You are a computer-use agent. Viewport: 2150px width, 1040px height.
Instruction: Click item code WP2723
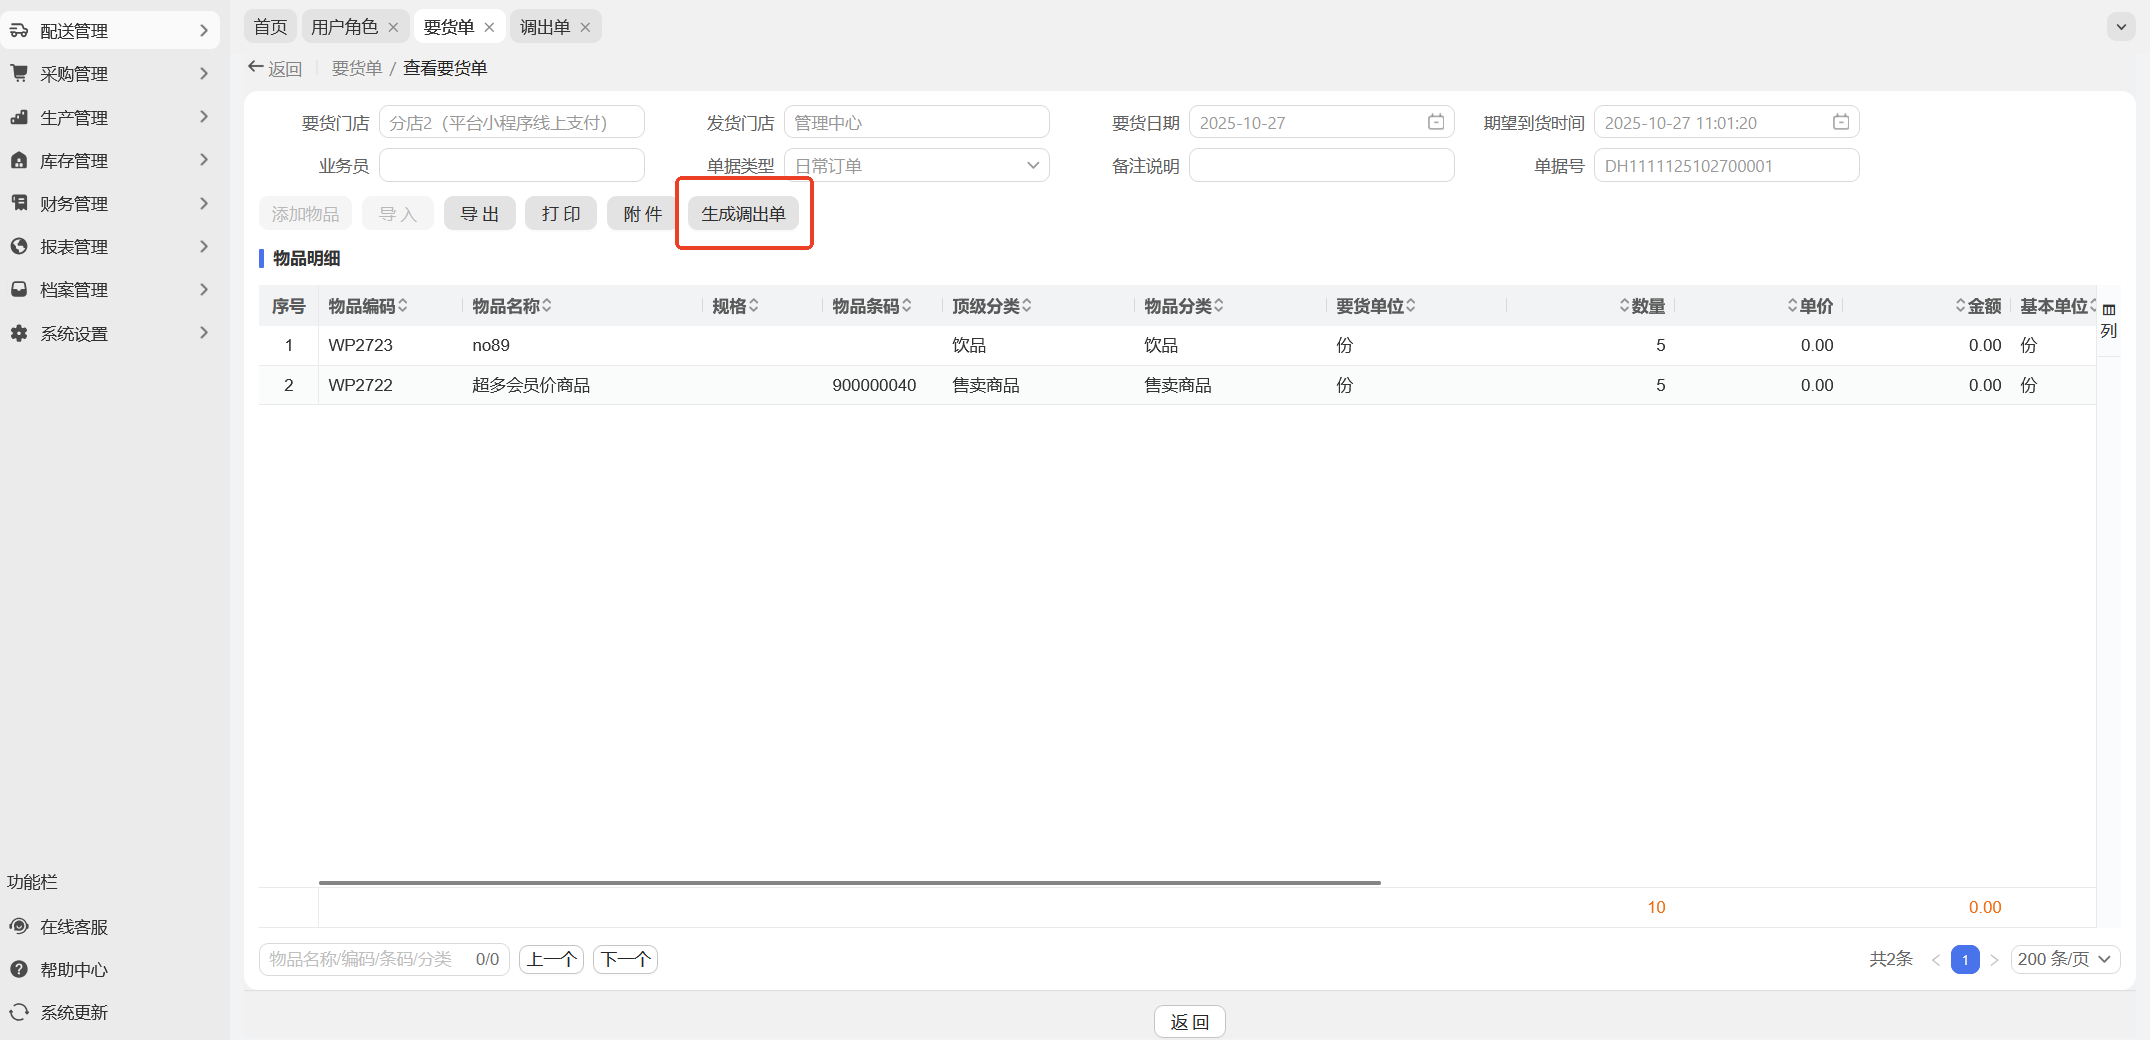pyautogui.click(x=361, y=345)
